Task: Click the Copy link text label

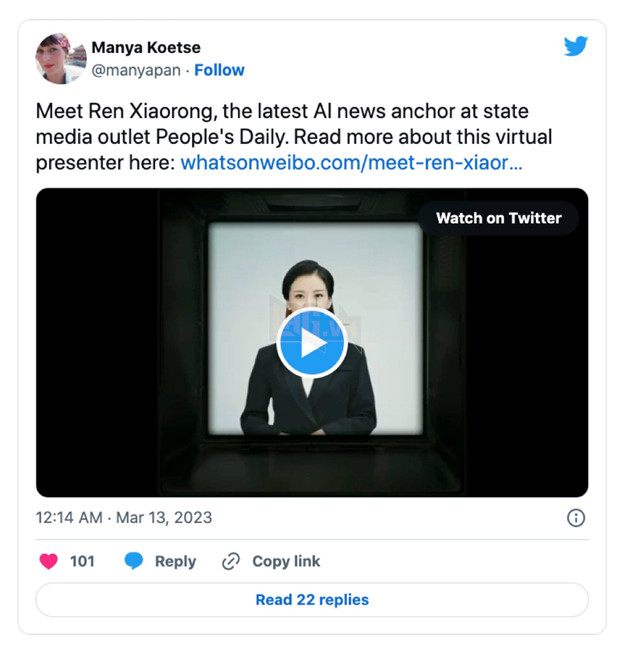Action: [x=286, y=561]
